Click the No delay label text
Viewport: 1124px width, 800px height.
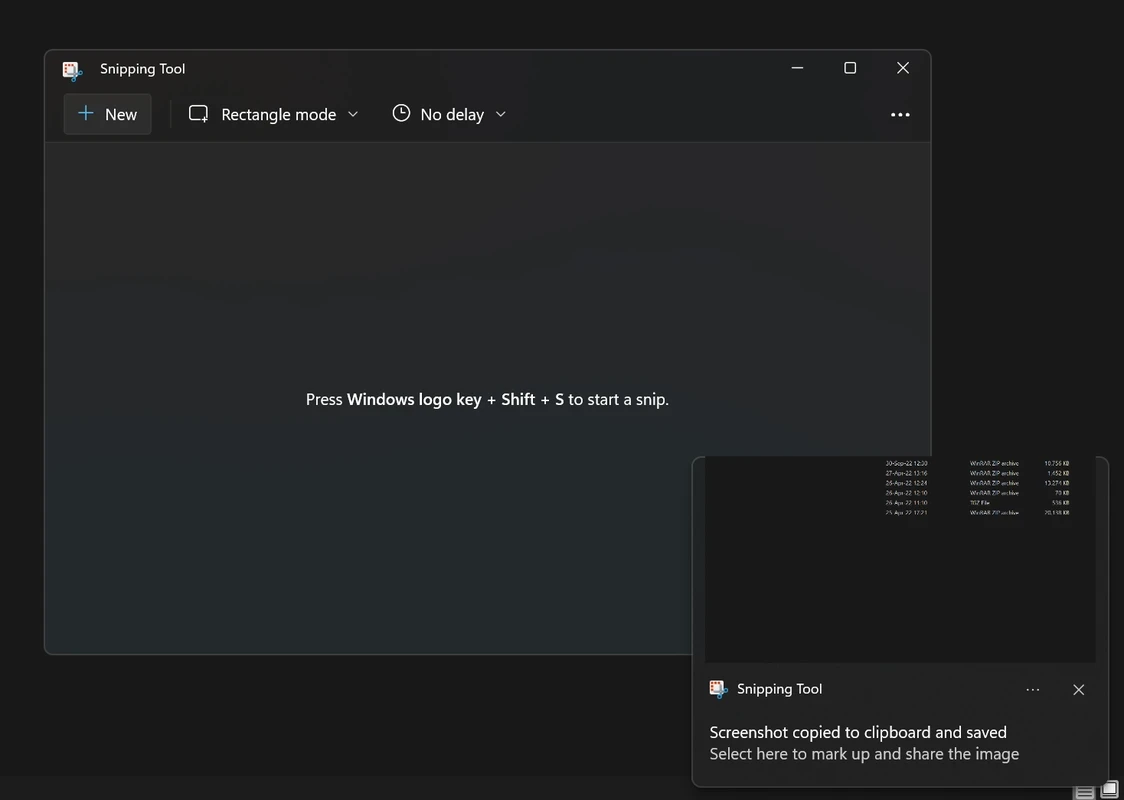tap(452, 115)
